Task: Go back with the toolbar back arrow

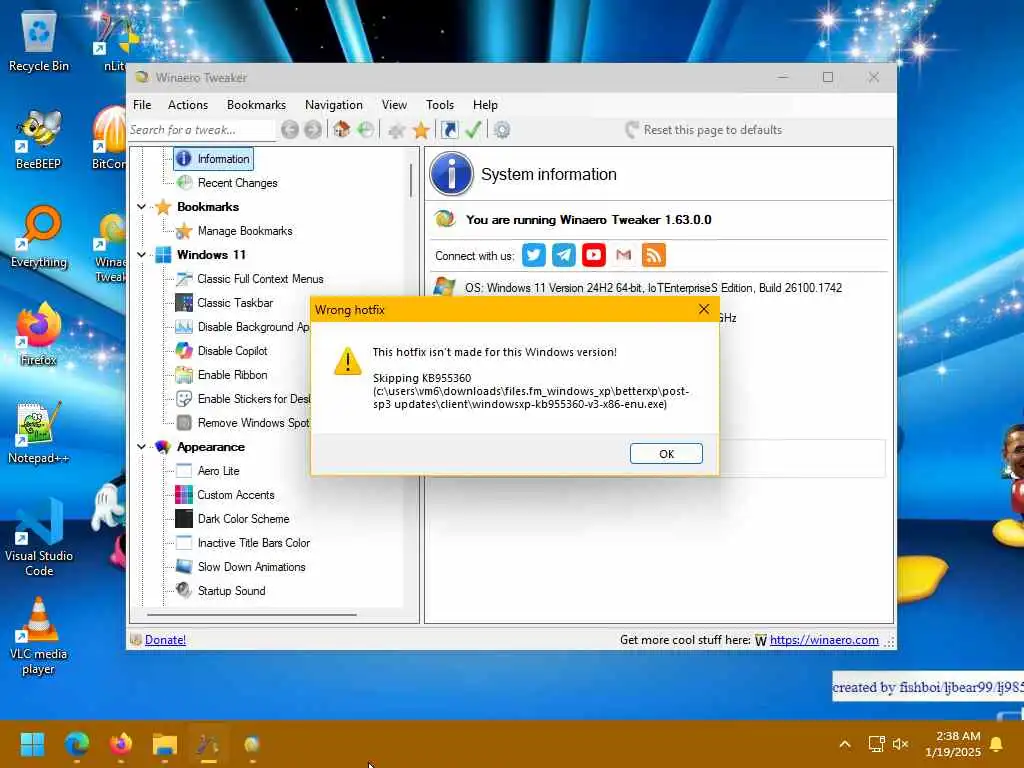Action: (x=290, y=130)
